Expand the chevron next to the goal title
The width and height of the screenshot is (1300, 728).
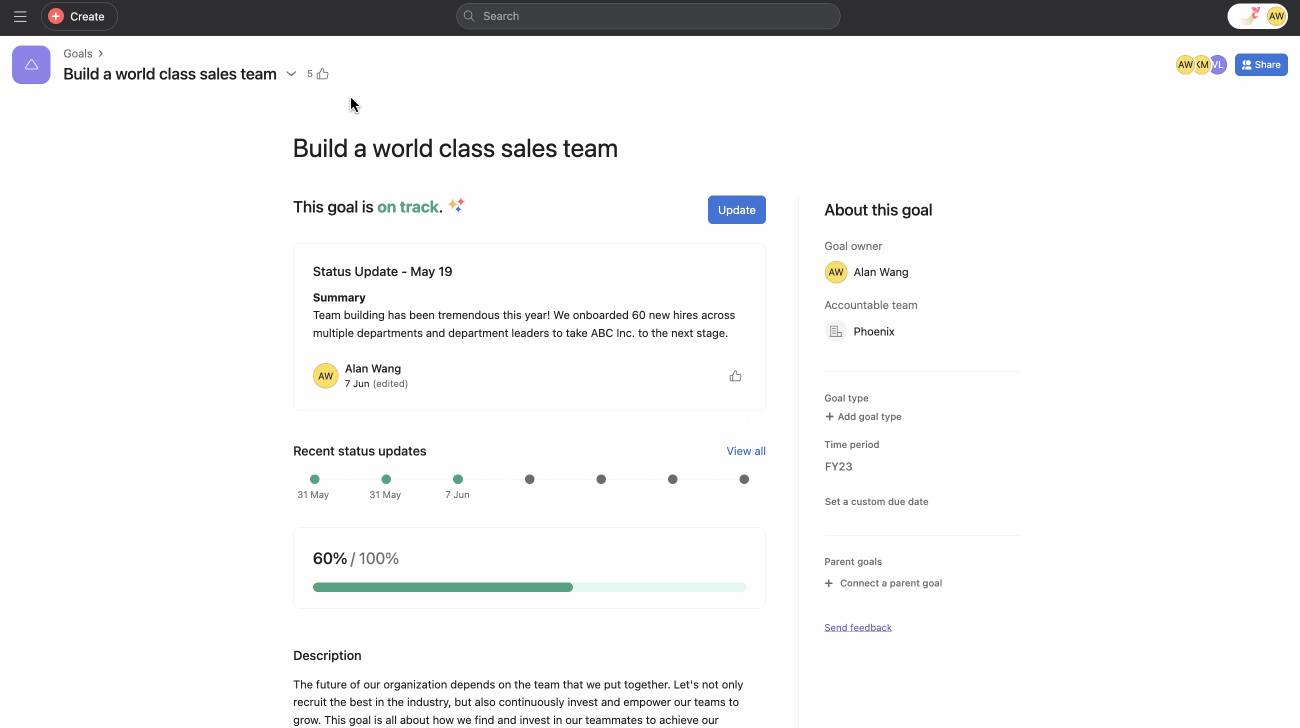[291, 74]
